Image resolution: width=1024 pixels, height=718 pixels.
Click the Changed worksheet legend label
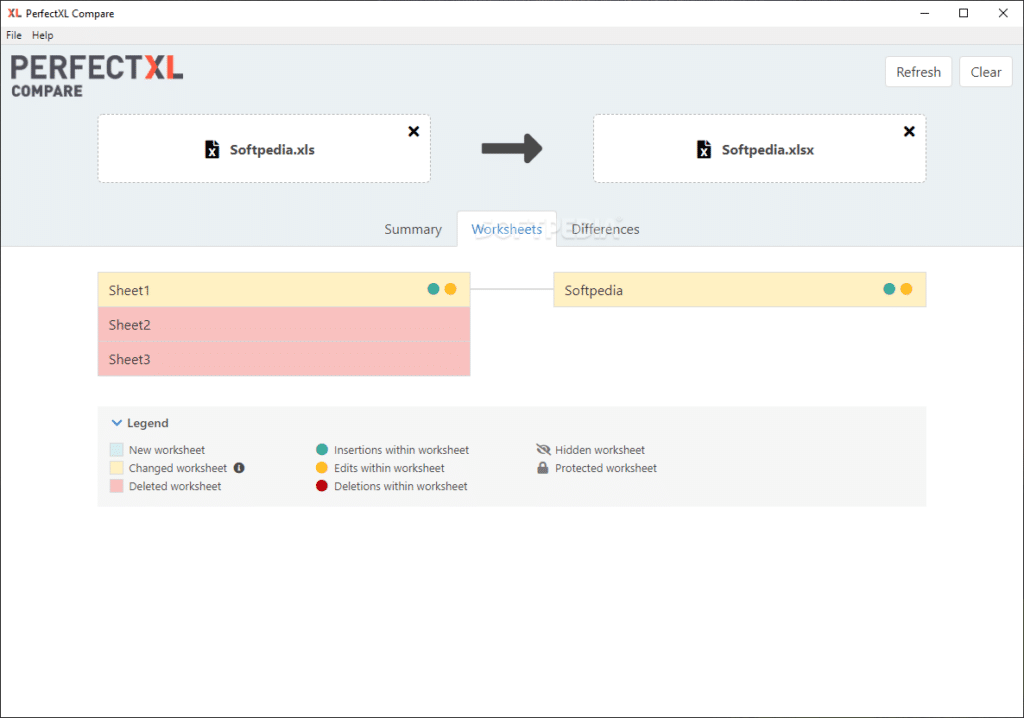(178, 468)
